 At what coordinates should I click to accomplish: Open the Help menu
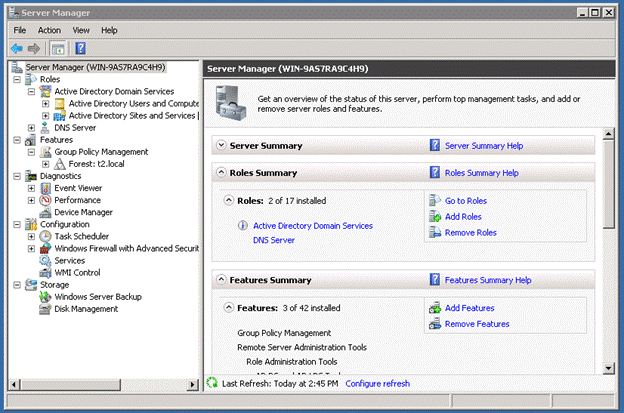click(x=109, y=30)
